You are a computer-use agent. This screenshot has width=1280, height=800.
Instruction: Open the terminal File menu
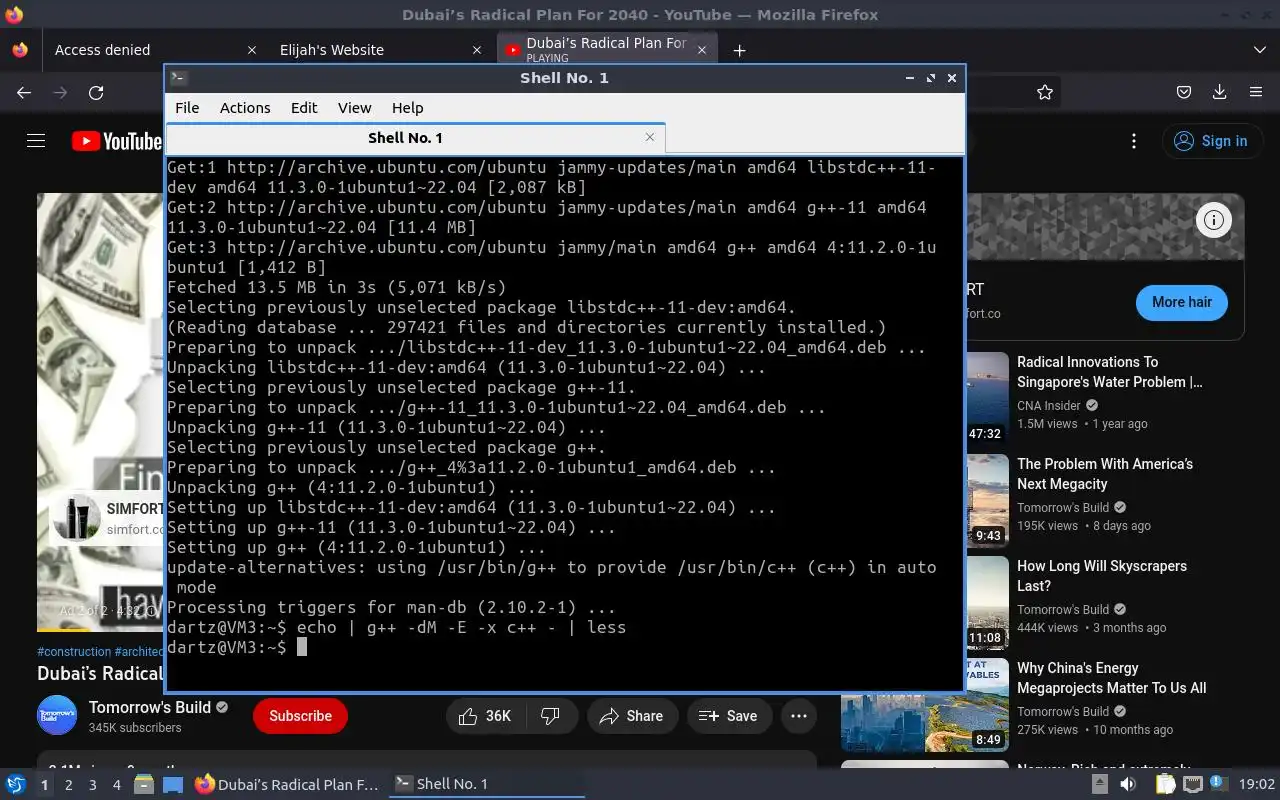(187, 108)
